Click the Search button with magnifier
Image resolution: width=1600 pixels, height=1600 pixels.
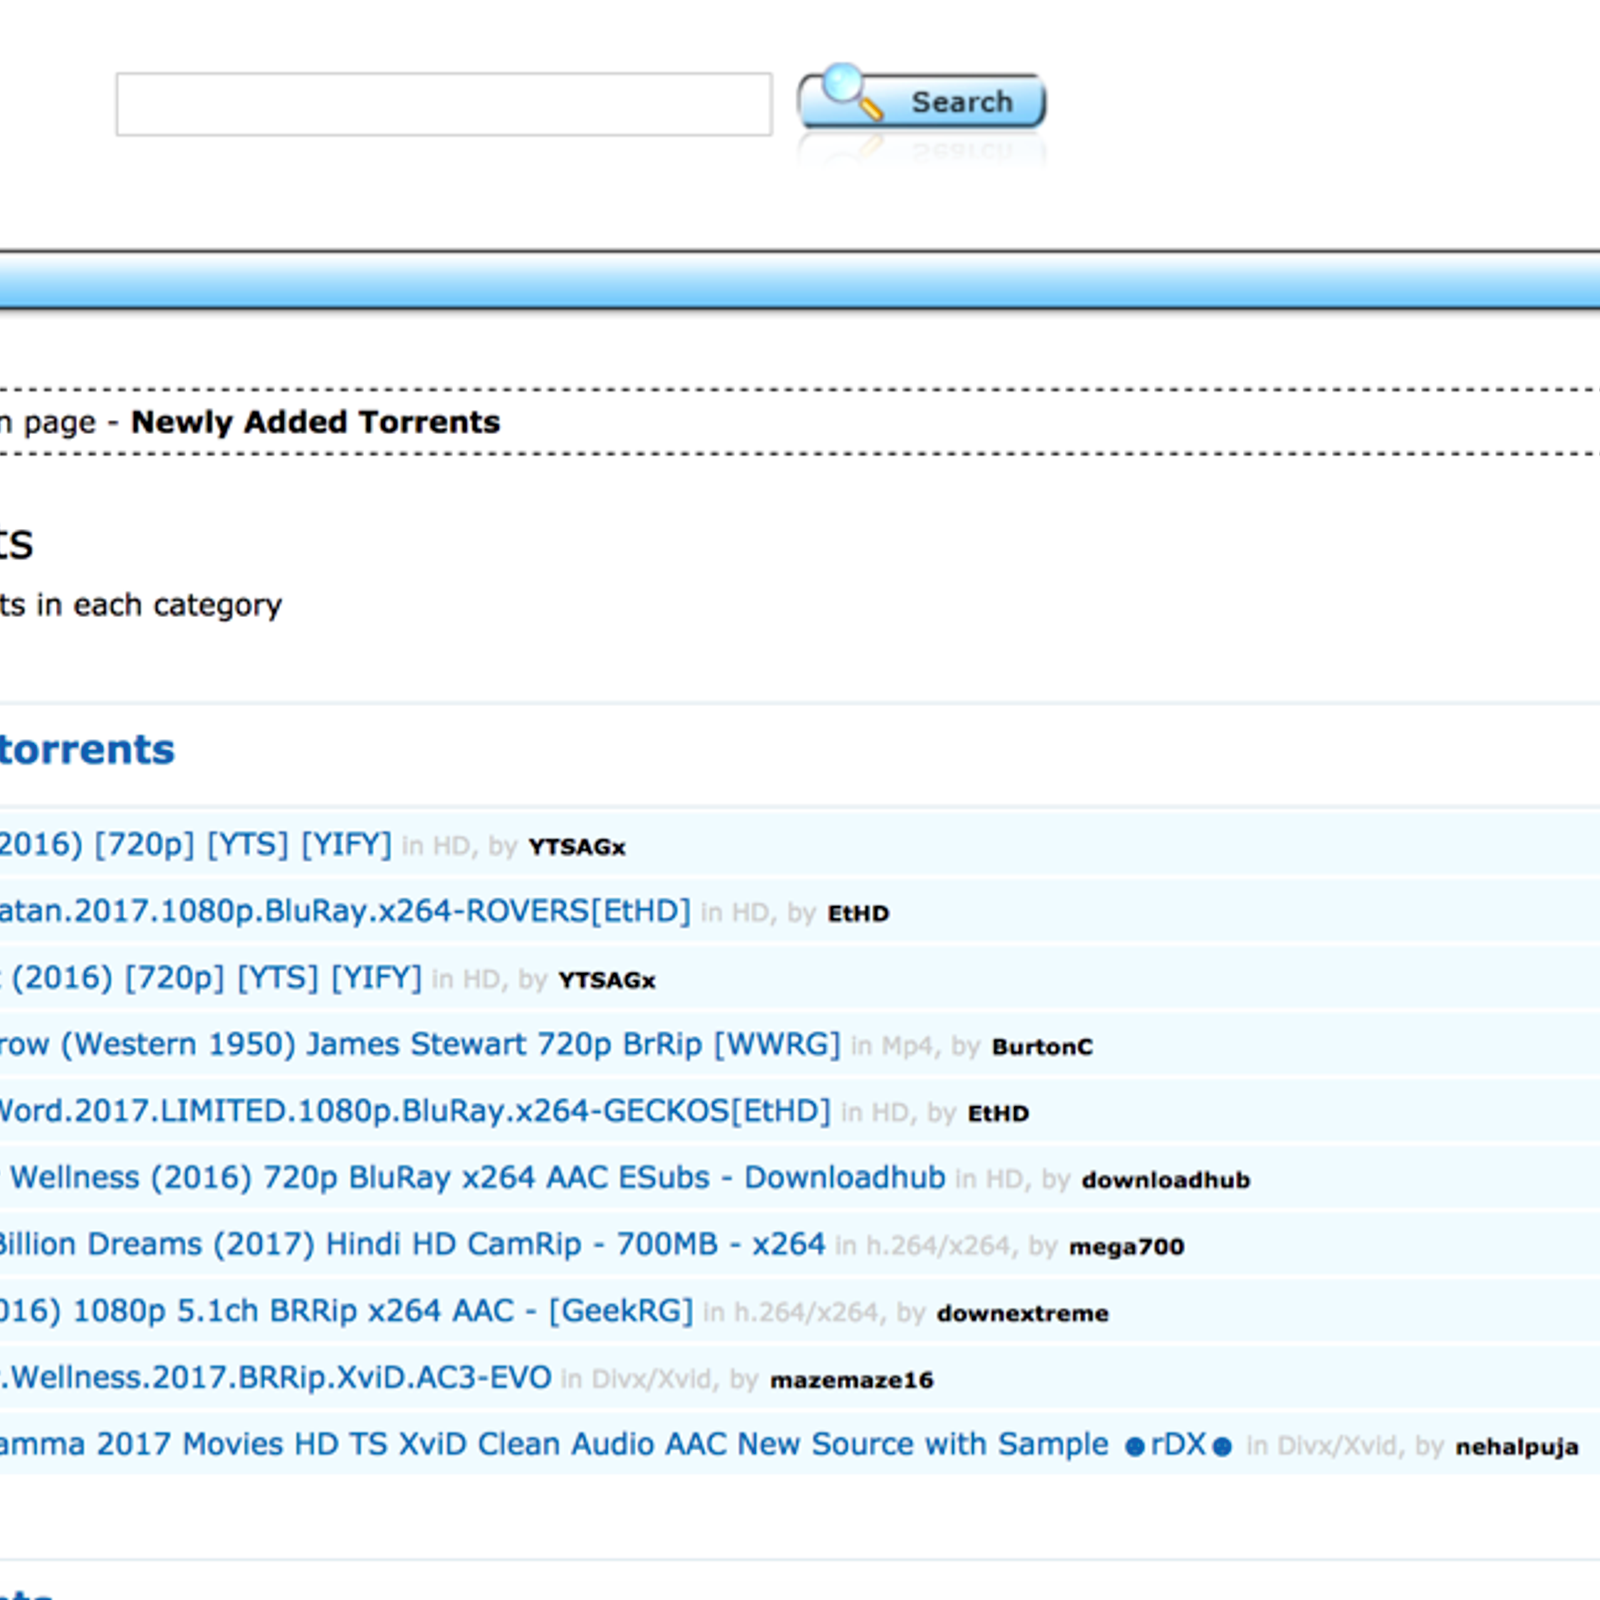[x=921, y=100]
